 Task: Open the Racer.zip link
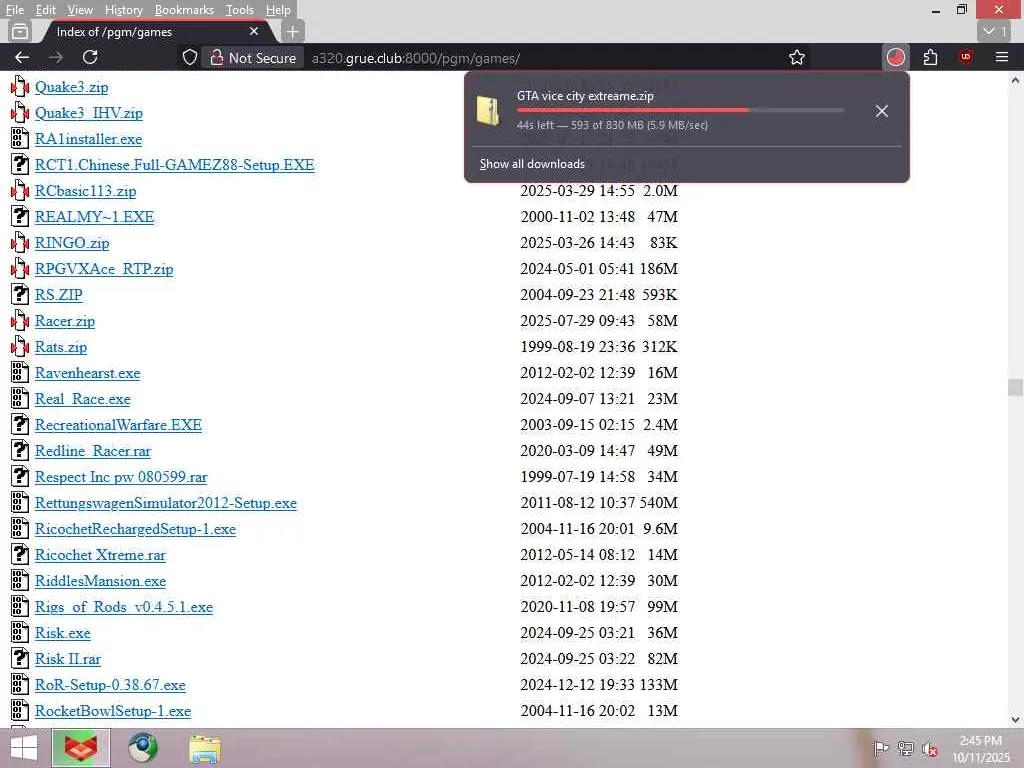click(65, 321)
